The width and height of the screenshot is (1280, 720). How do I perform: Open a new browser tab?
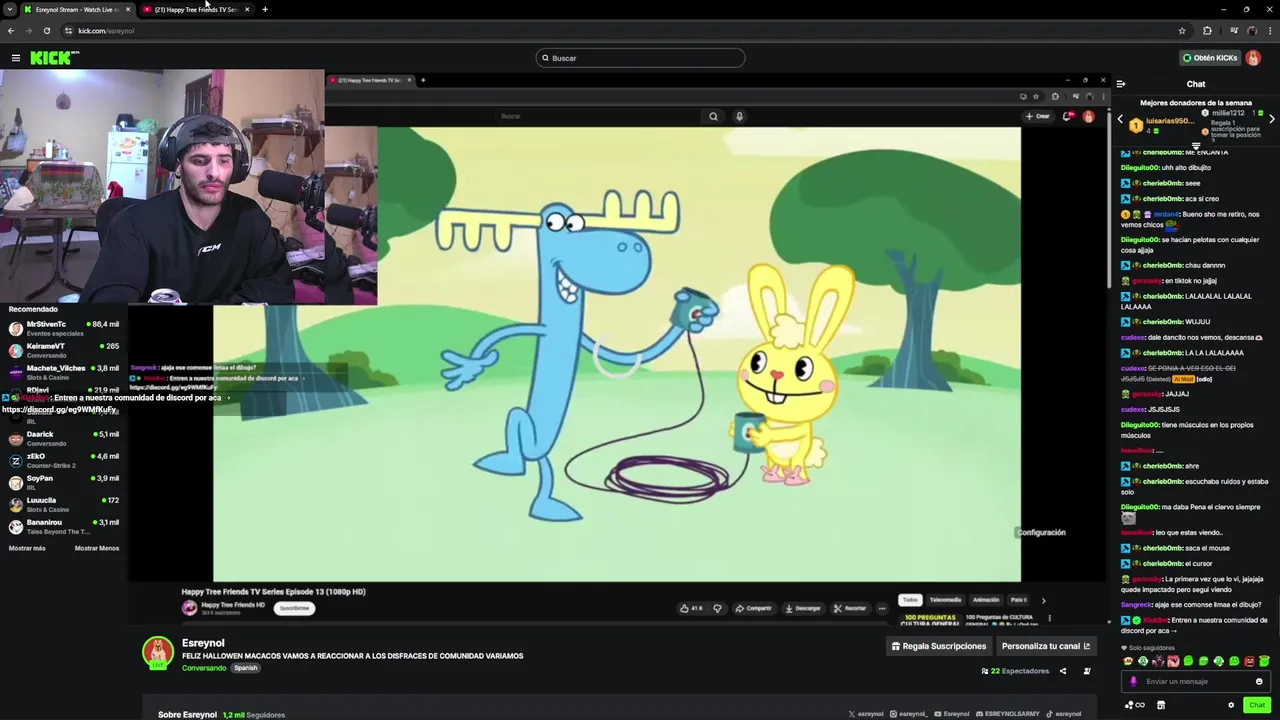(265, 9)
